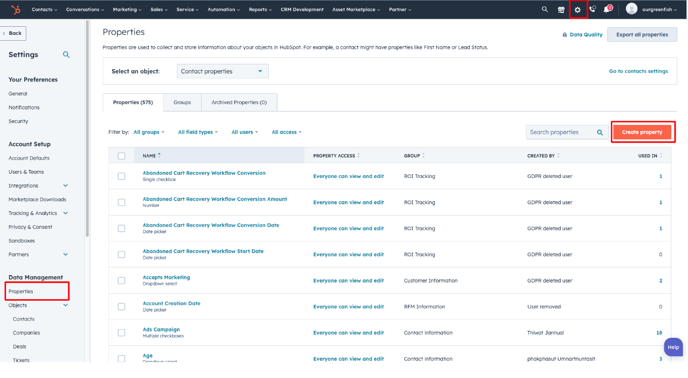Open Companies under Objects

tap(26, 333)
